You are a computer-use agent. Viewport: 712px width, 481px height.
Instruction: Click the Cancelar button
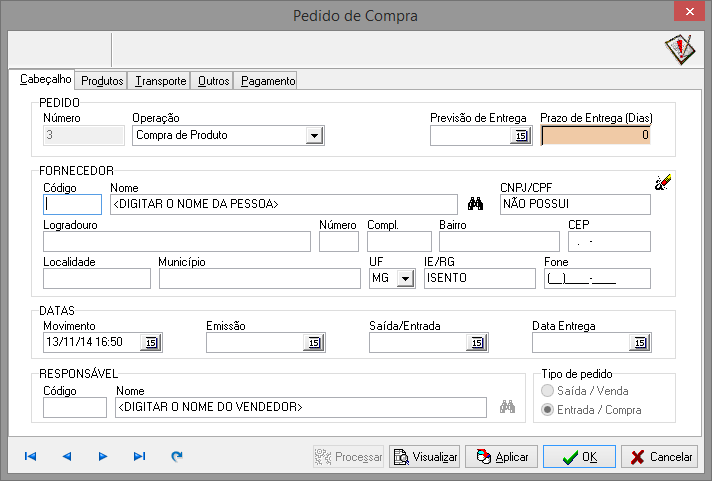click(659, 457)
